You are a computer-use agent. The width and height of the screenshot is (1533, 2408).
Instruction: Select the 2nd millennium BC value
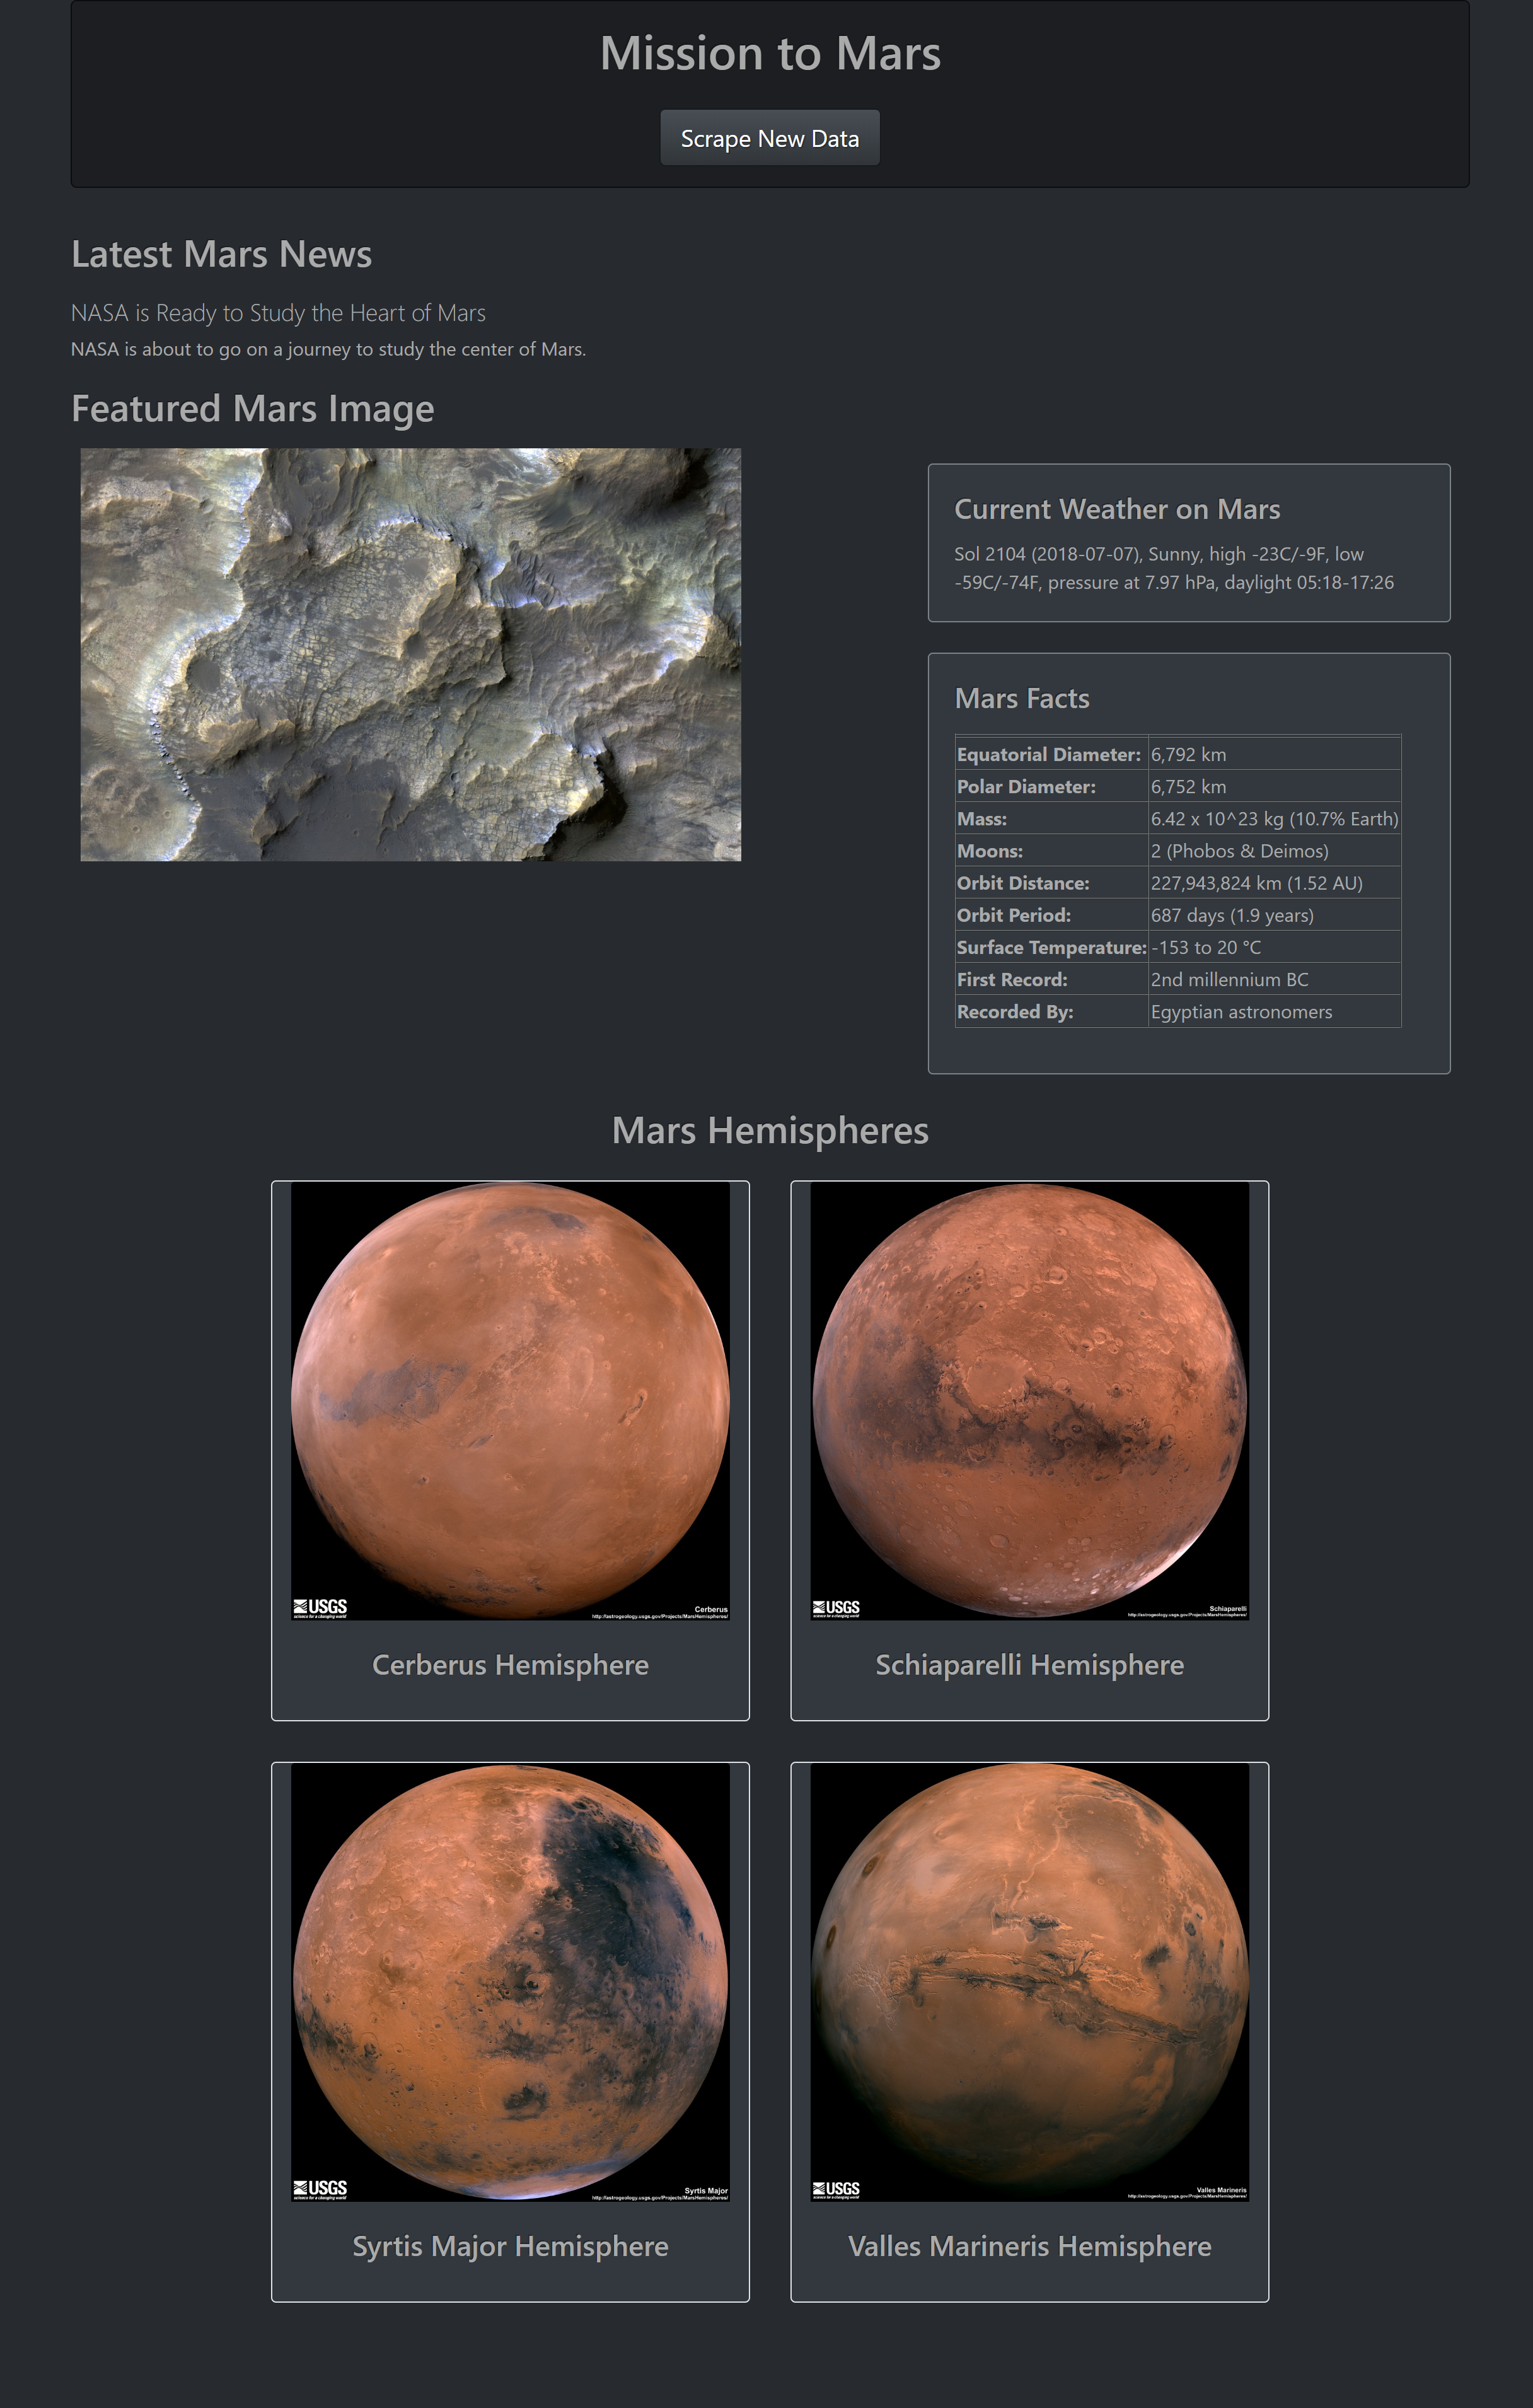click(x=1274, y=979)
